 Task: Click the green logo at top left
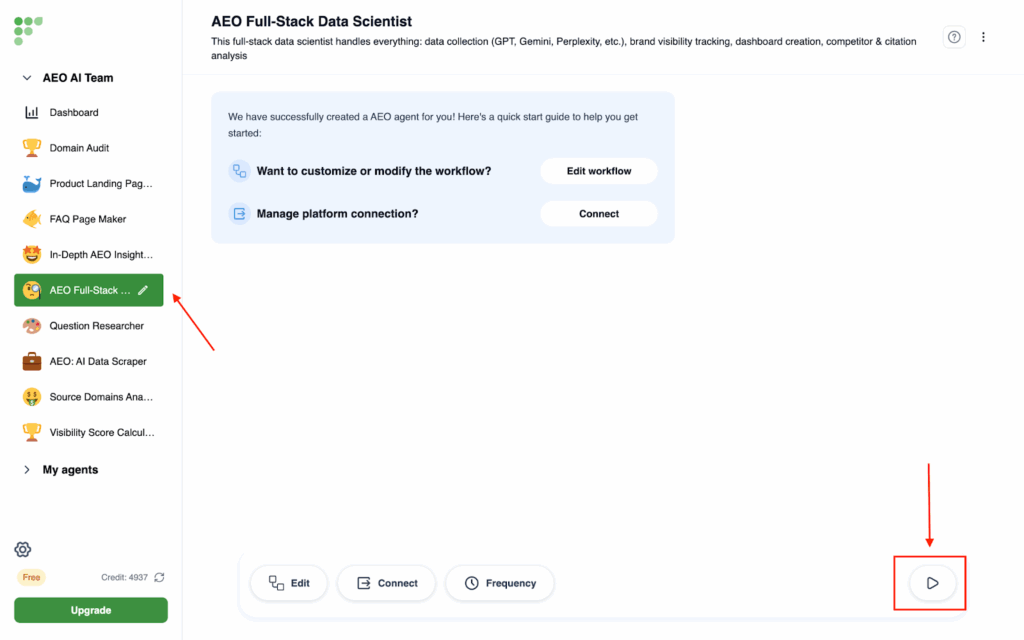click(x=28, y=29)
